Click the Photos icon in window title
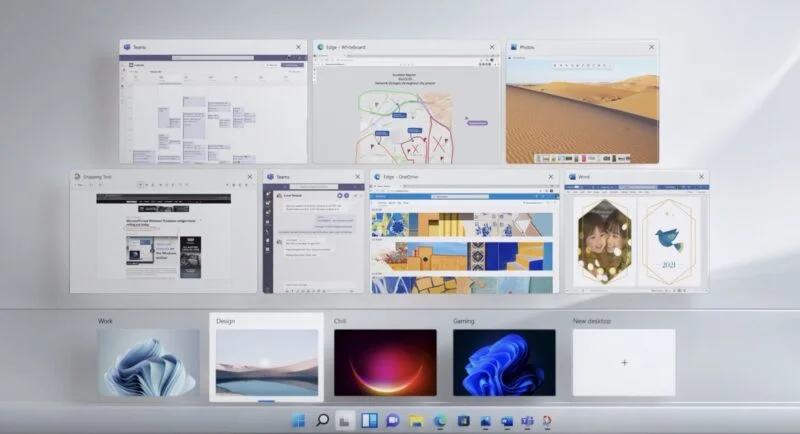Viewport: 800px width, 434px height. click(x=514, y=47)
